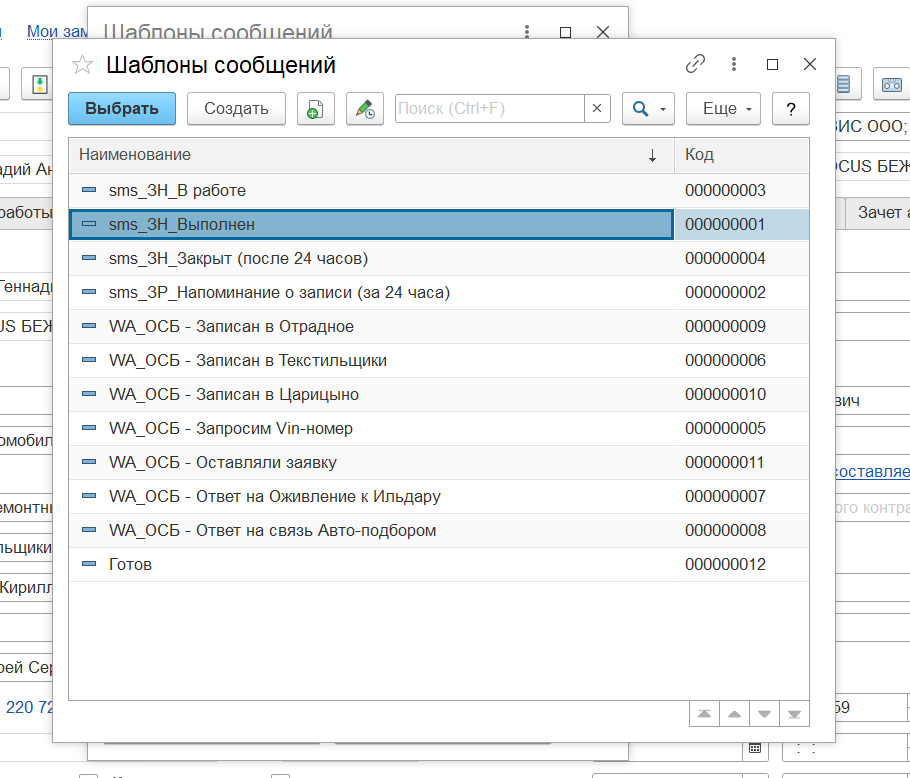Click into the Поиск search field
910x778 pixels.
click(x=488, y=109)
